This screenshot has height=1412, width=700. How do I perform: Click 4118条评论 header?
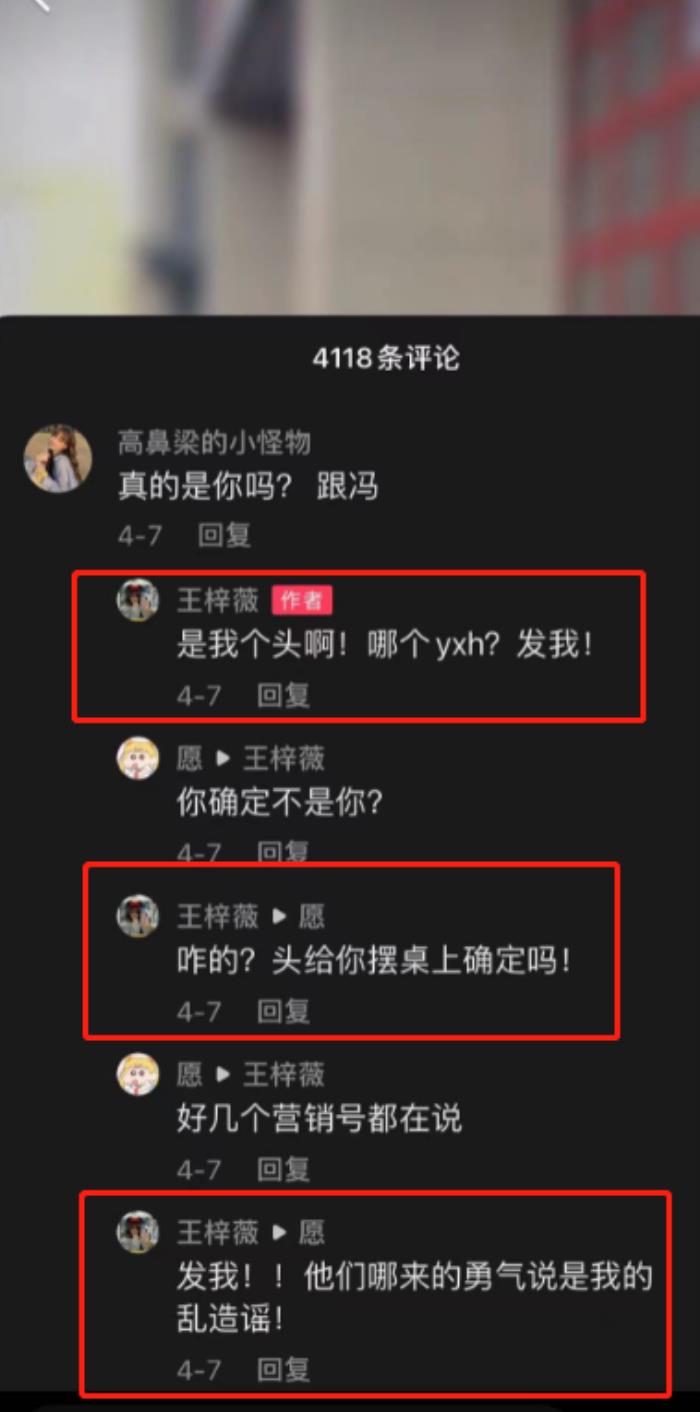pyautogui.click(x=386, y=358)
